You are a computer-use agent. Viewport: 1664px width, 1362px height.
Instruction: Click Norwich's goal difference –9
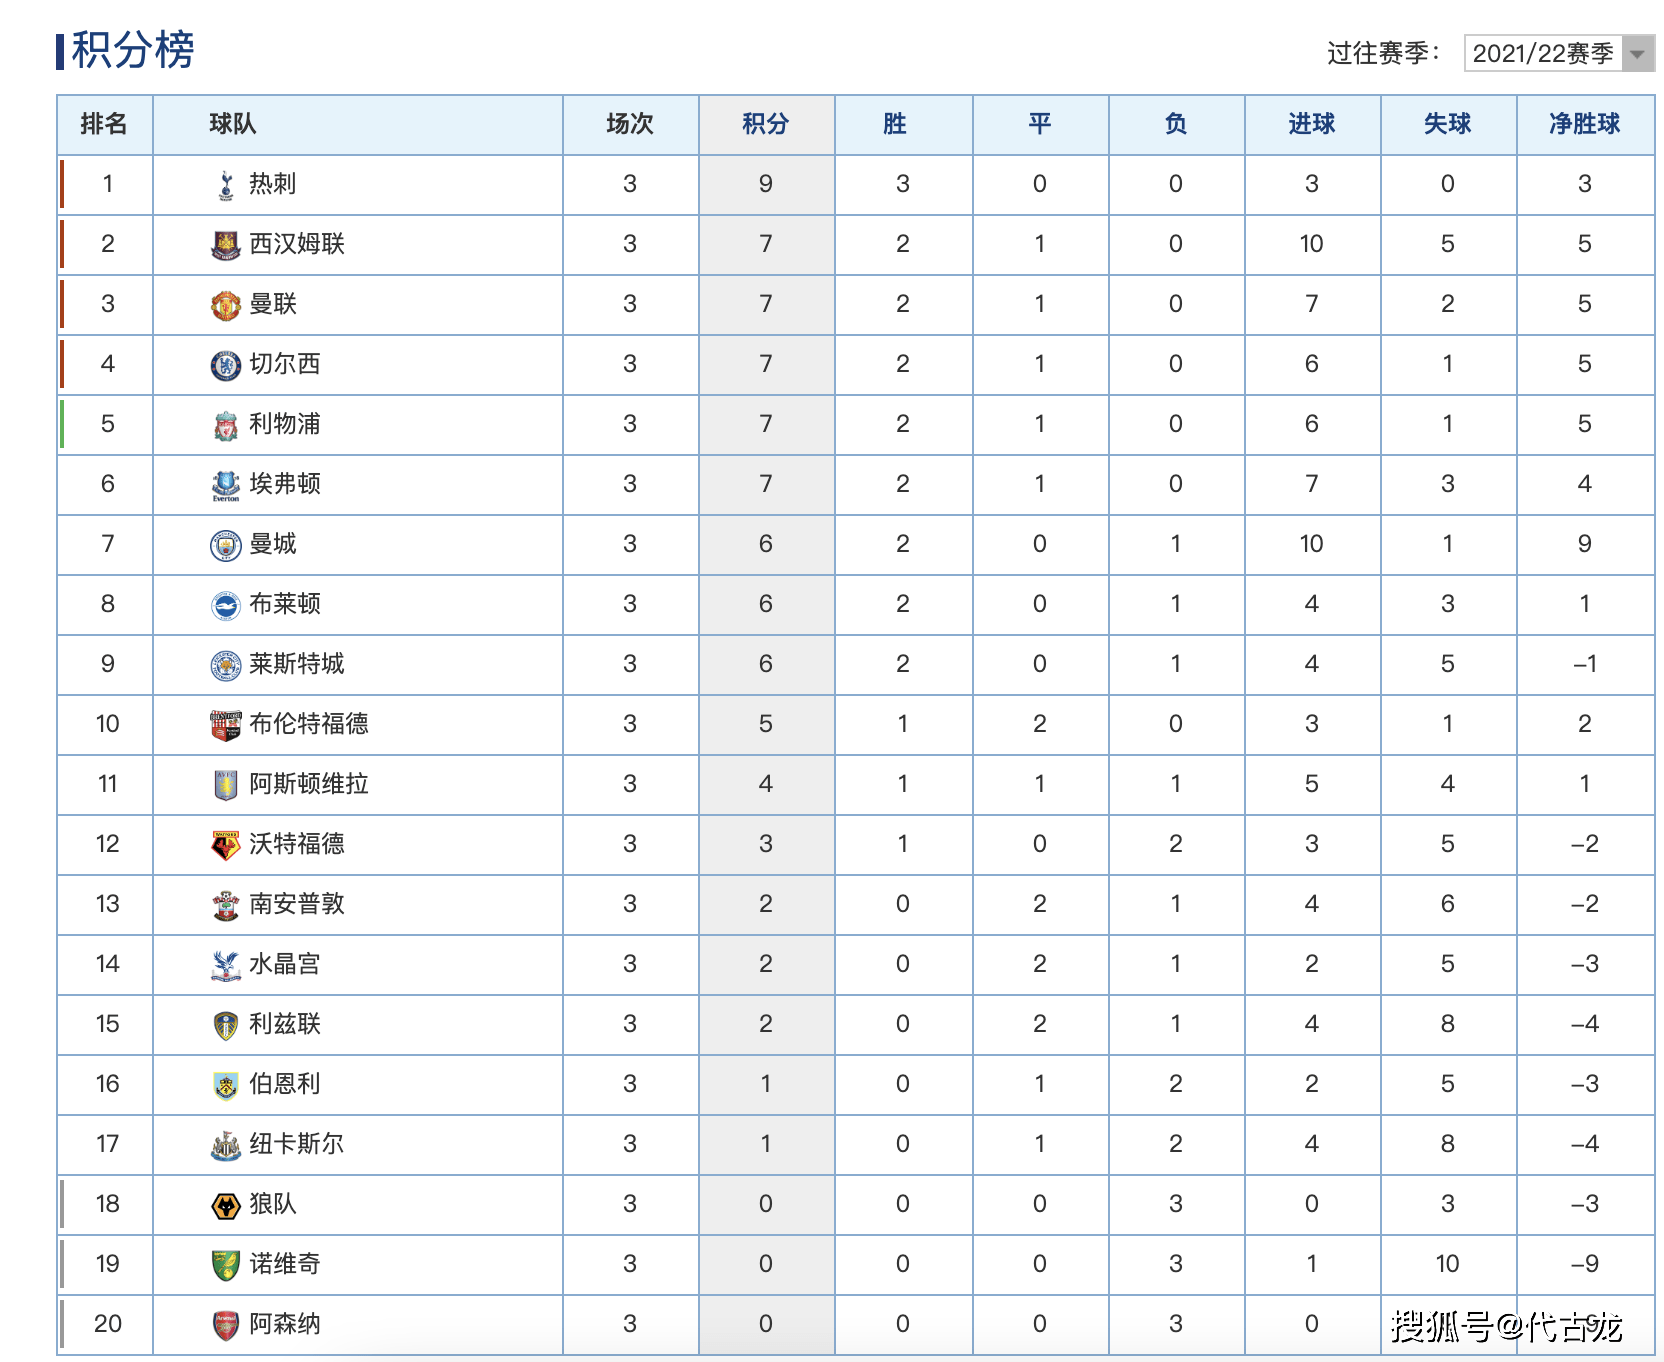(x=1585, y=1264)
